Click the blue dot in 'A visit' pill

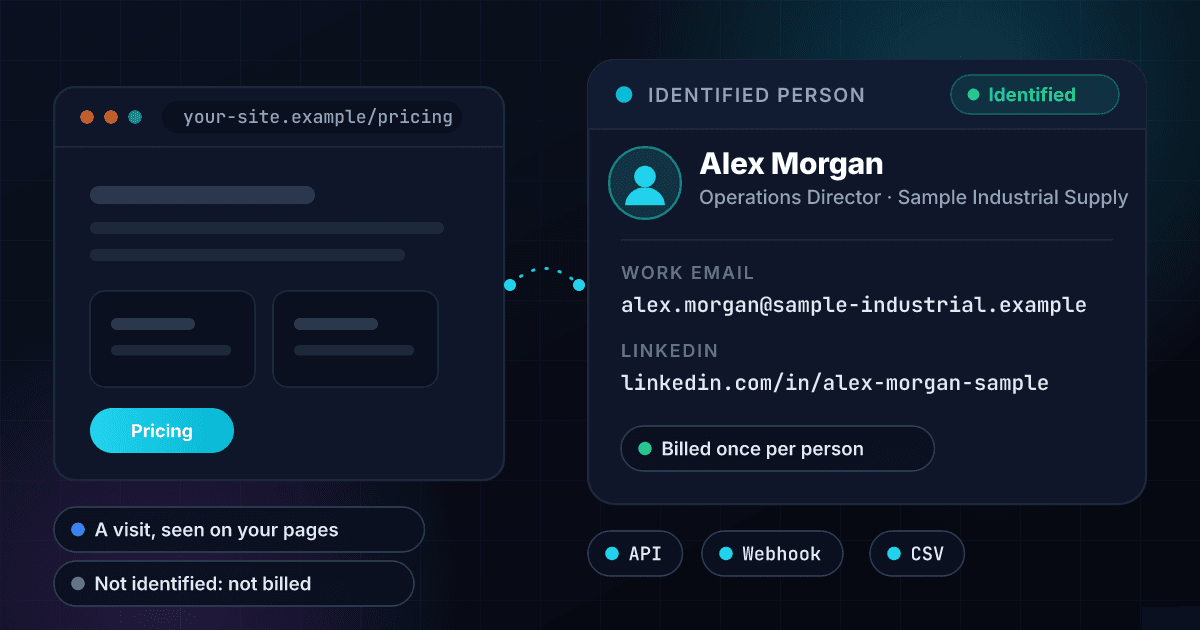[78, 530]
